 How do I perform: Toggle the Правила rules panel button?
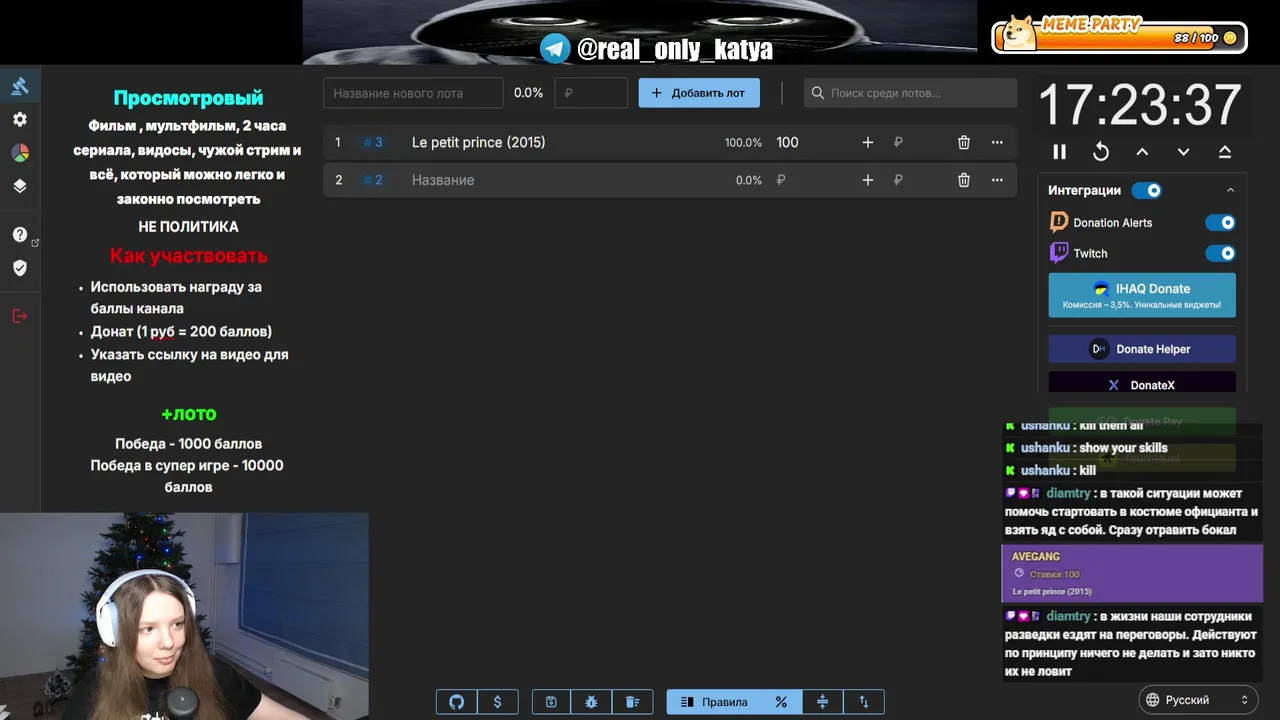click(x=714, y=702)
